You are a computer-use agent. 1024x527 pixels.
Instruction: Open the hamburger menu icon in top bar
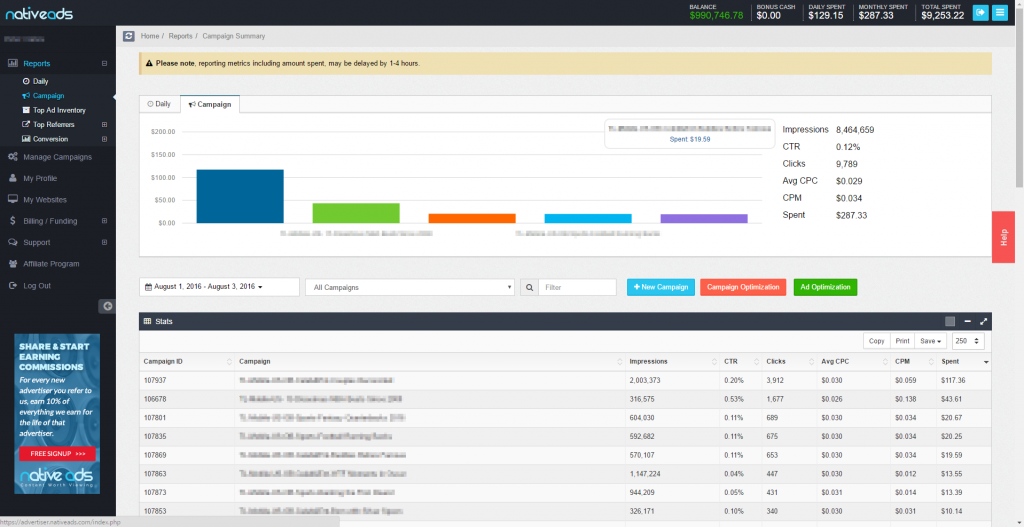pyautogui.click(x=1000, y=12)
